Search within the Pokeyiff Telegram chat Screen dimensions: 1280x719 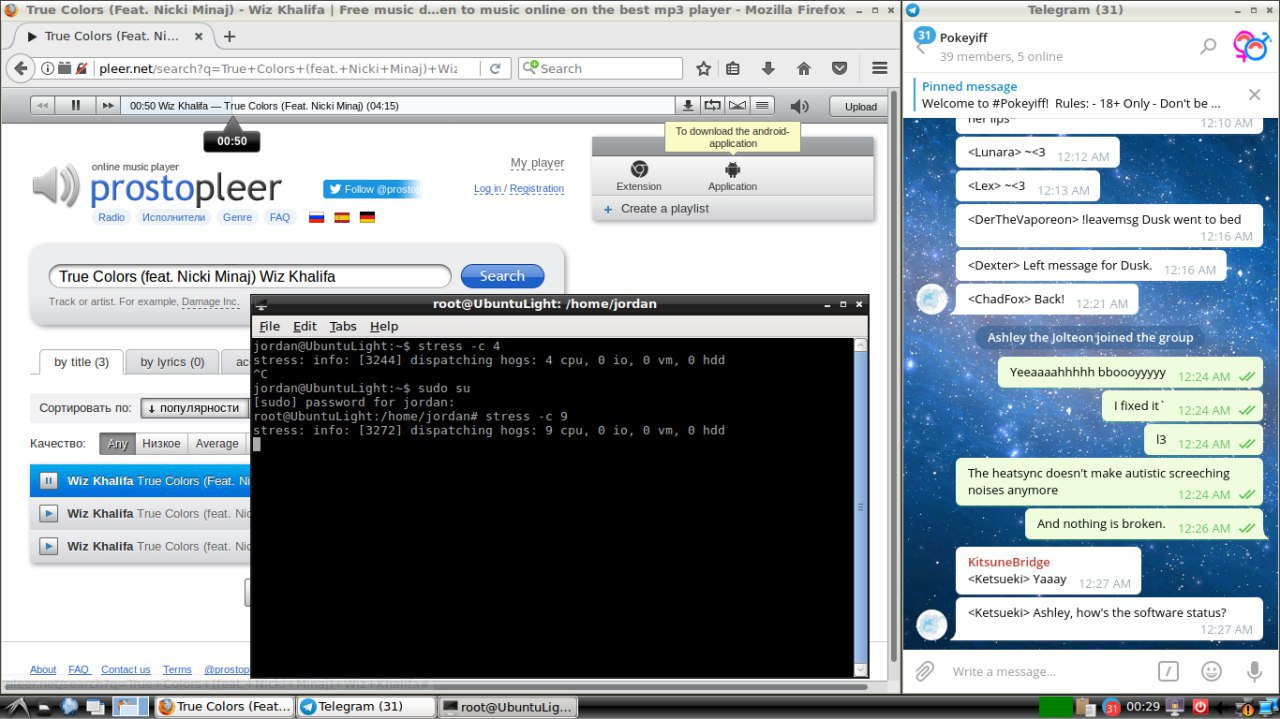pos(1208,46)
